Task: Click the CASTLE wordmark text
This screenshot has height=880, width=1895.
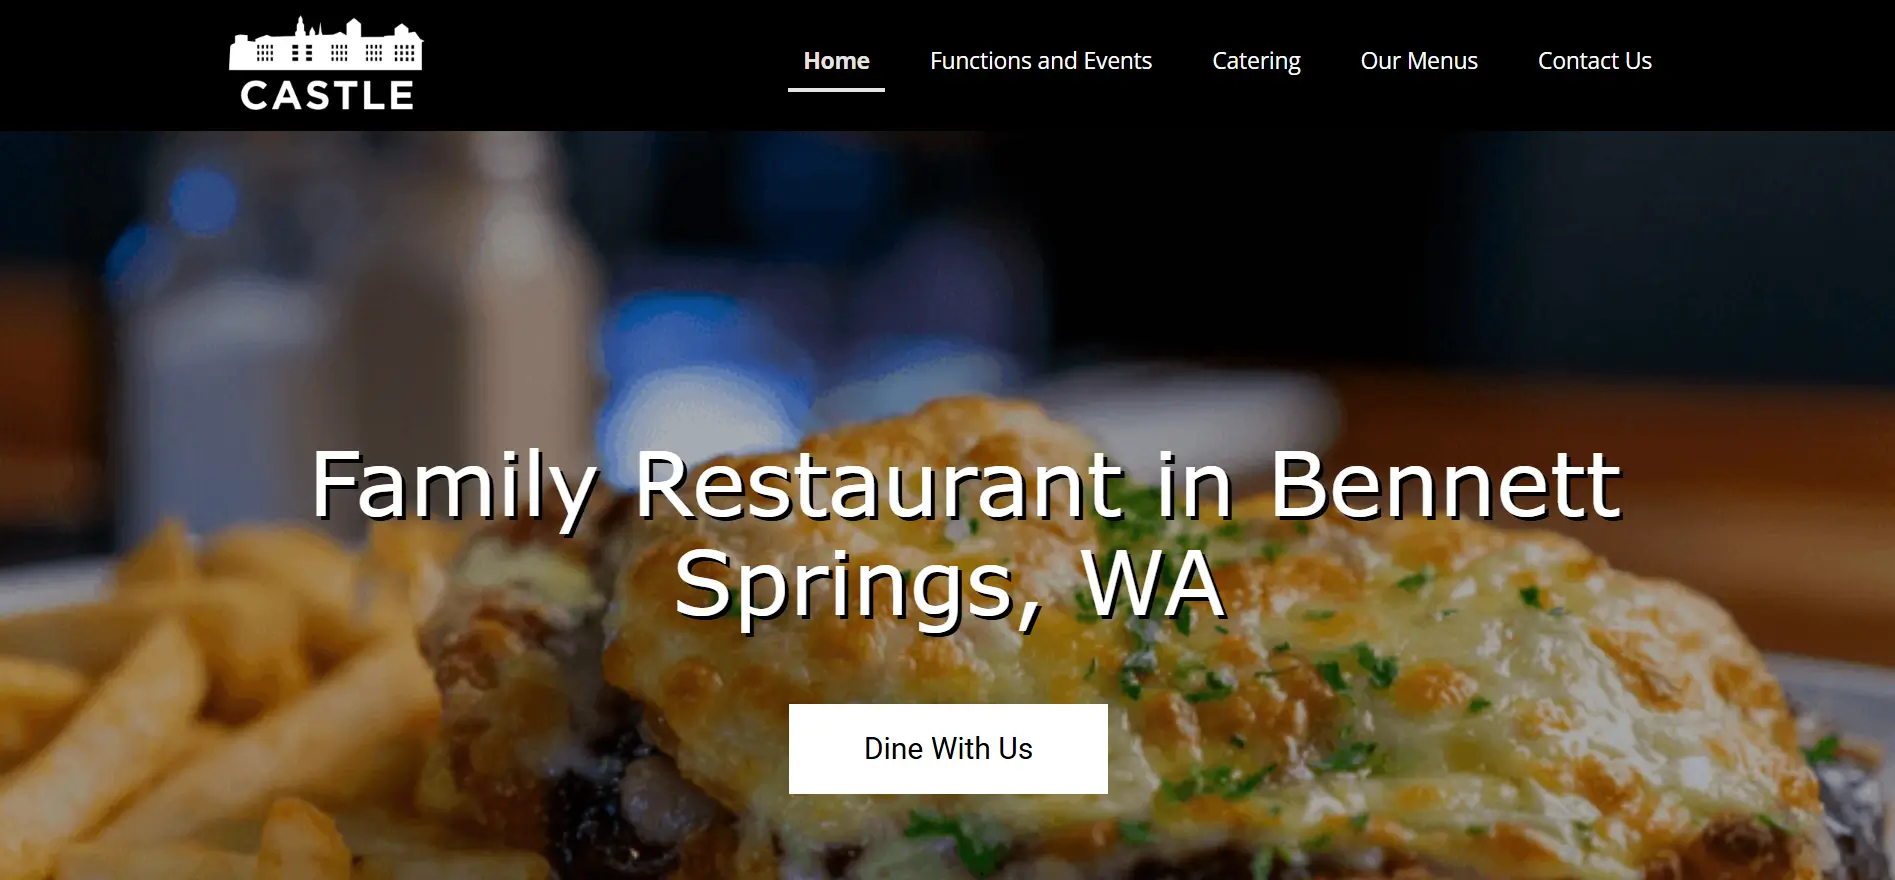Action: (327, 96)
